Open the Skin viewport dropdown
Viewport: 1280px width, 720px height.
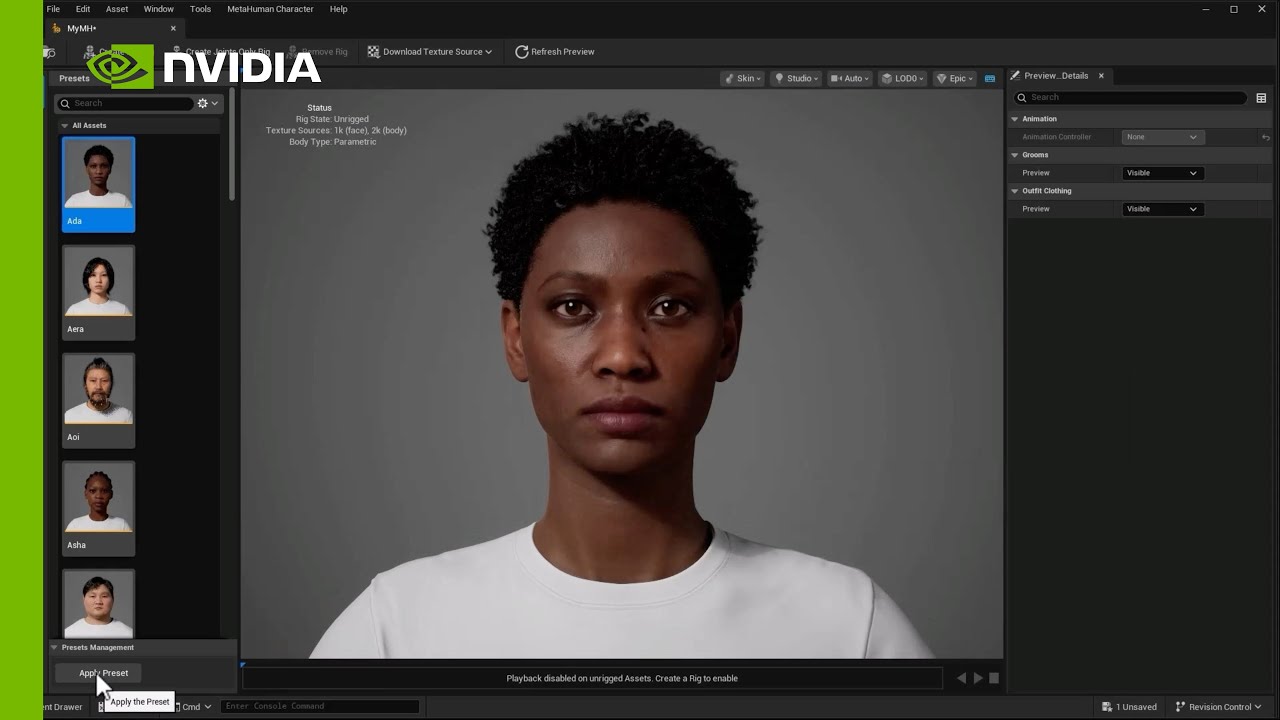[x=742, y=78]
